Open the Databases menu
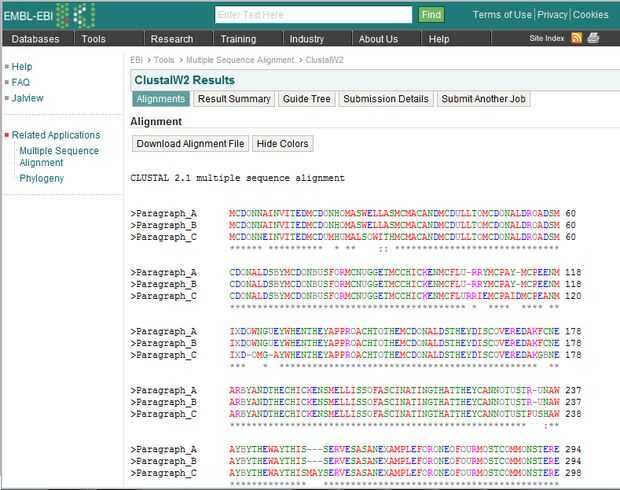Image resolution: width=620 pixels, height=490 pixels. coord(36,39)
